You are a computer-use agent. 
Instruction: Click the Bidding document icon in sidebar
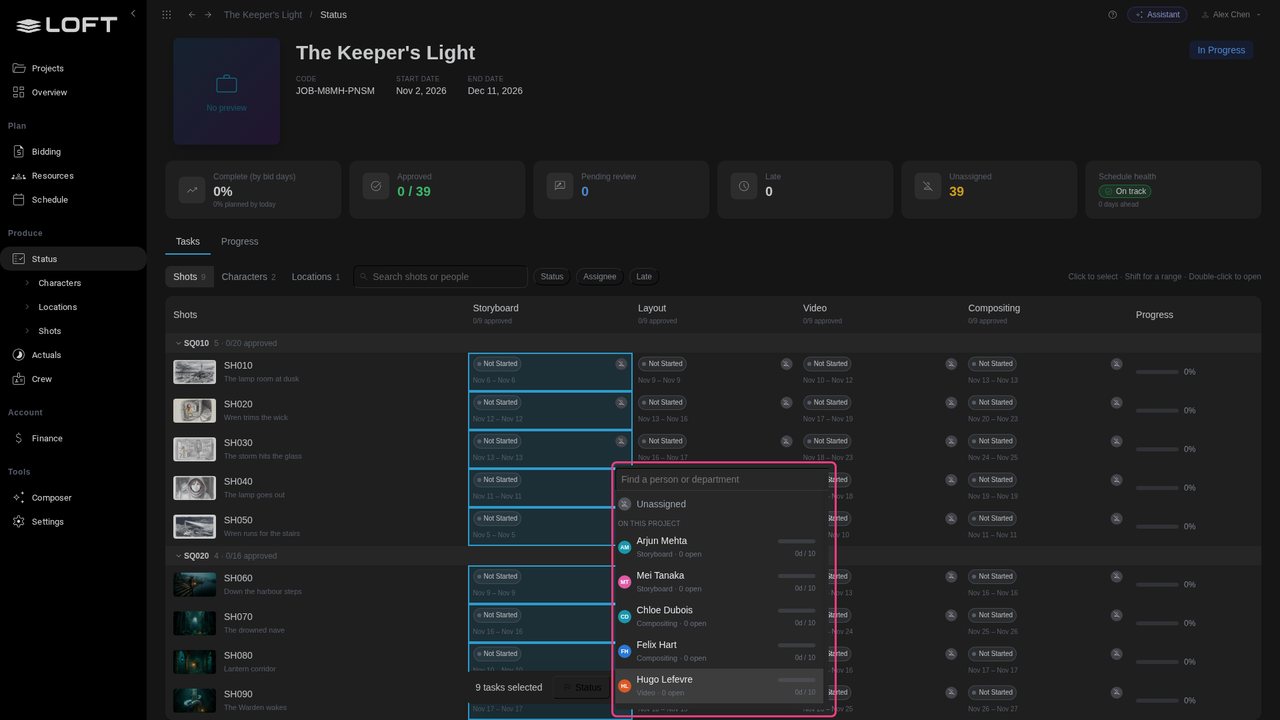pos(18,152)
